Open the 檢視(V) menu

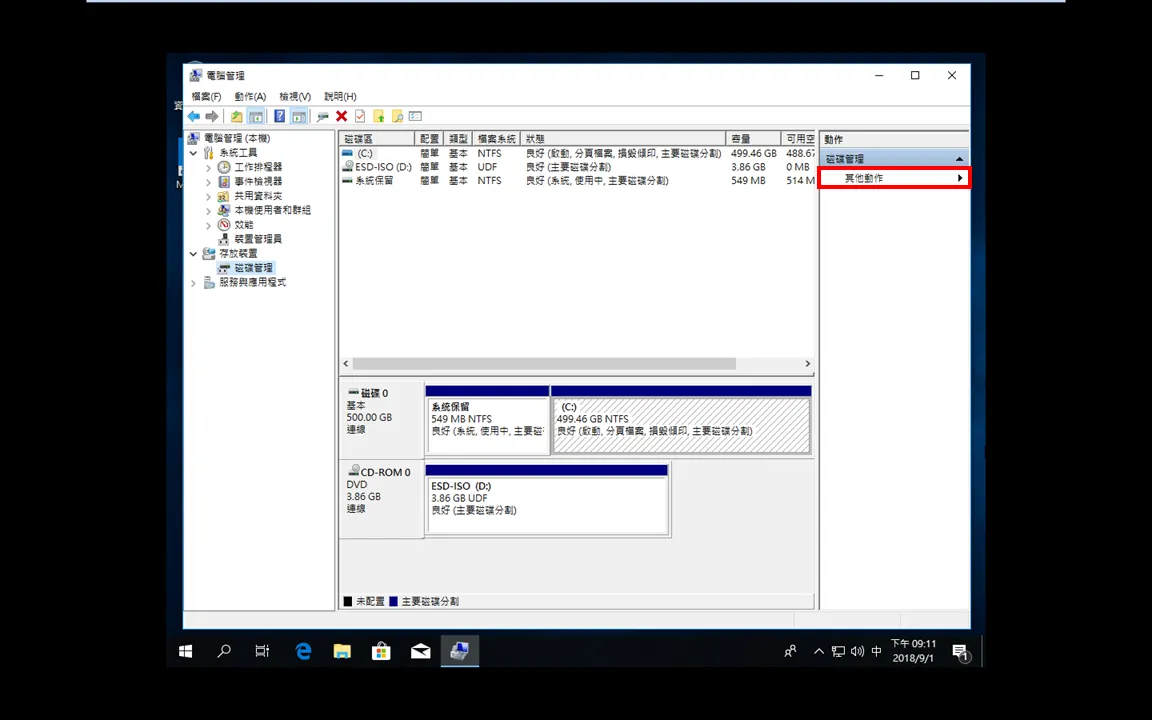tap(295, 96)
